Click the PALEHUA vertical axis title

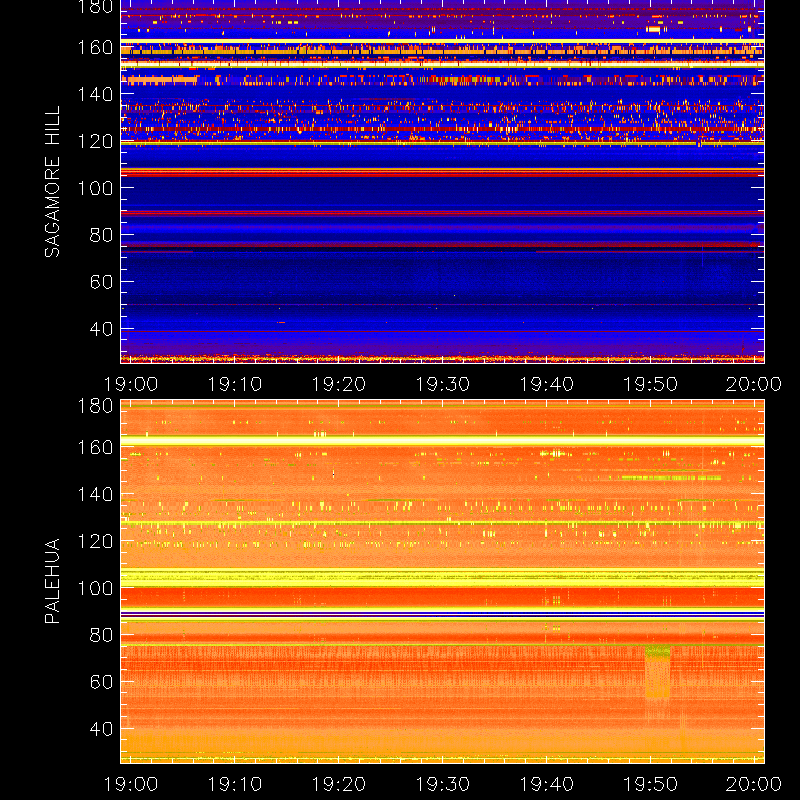(52, 581)
